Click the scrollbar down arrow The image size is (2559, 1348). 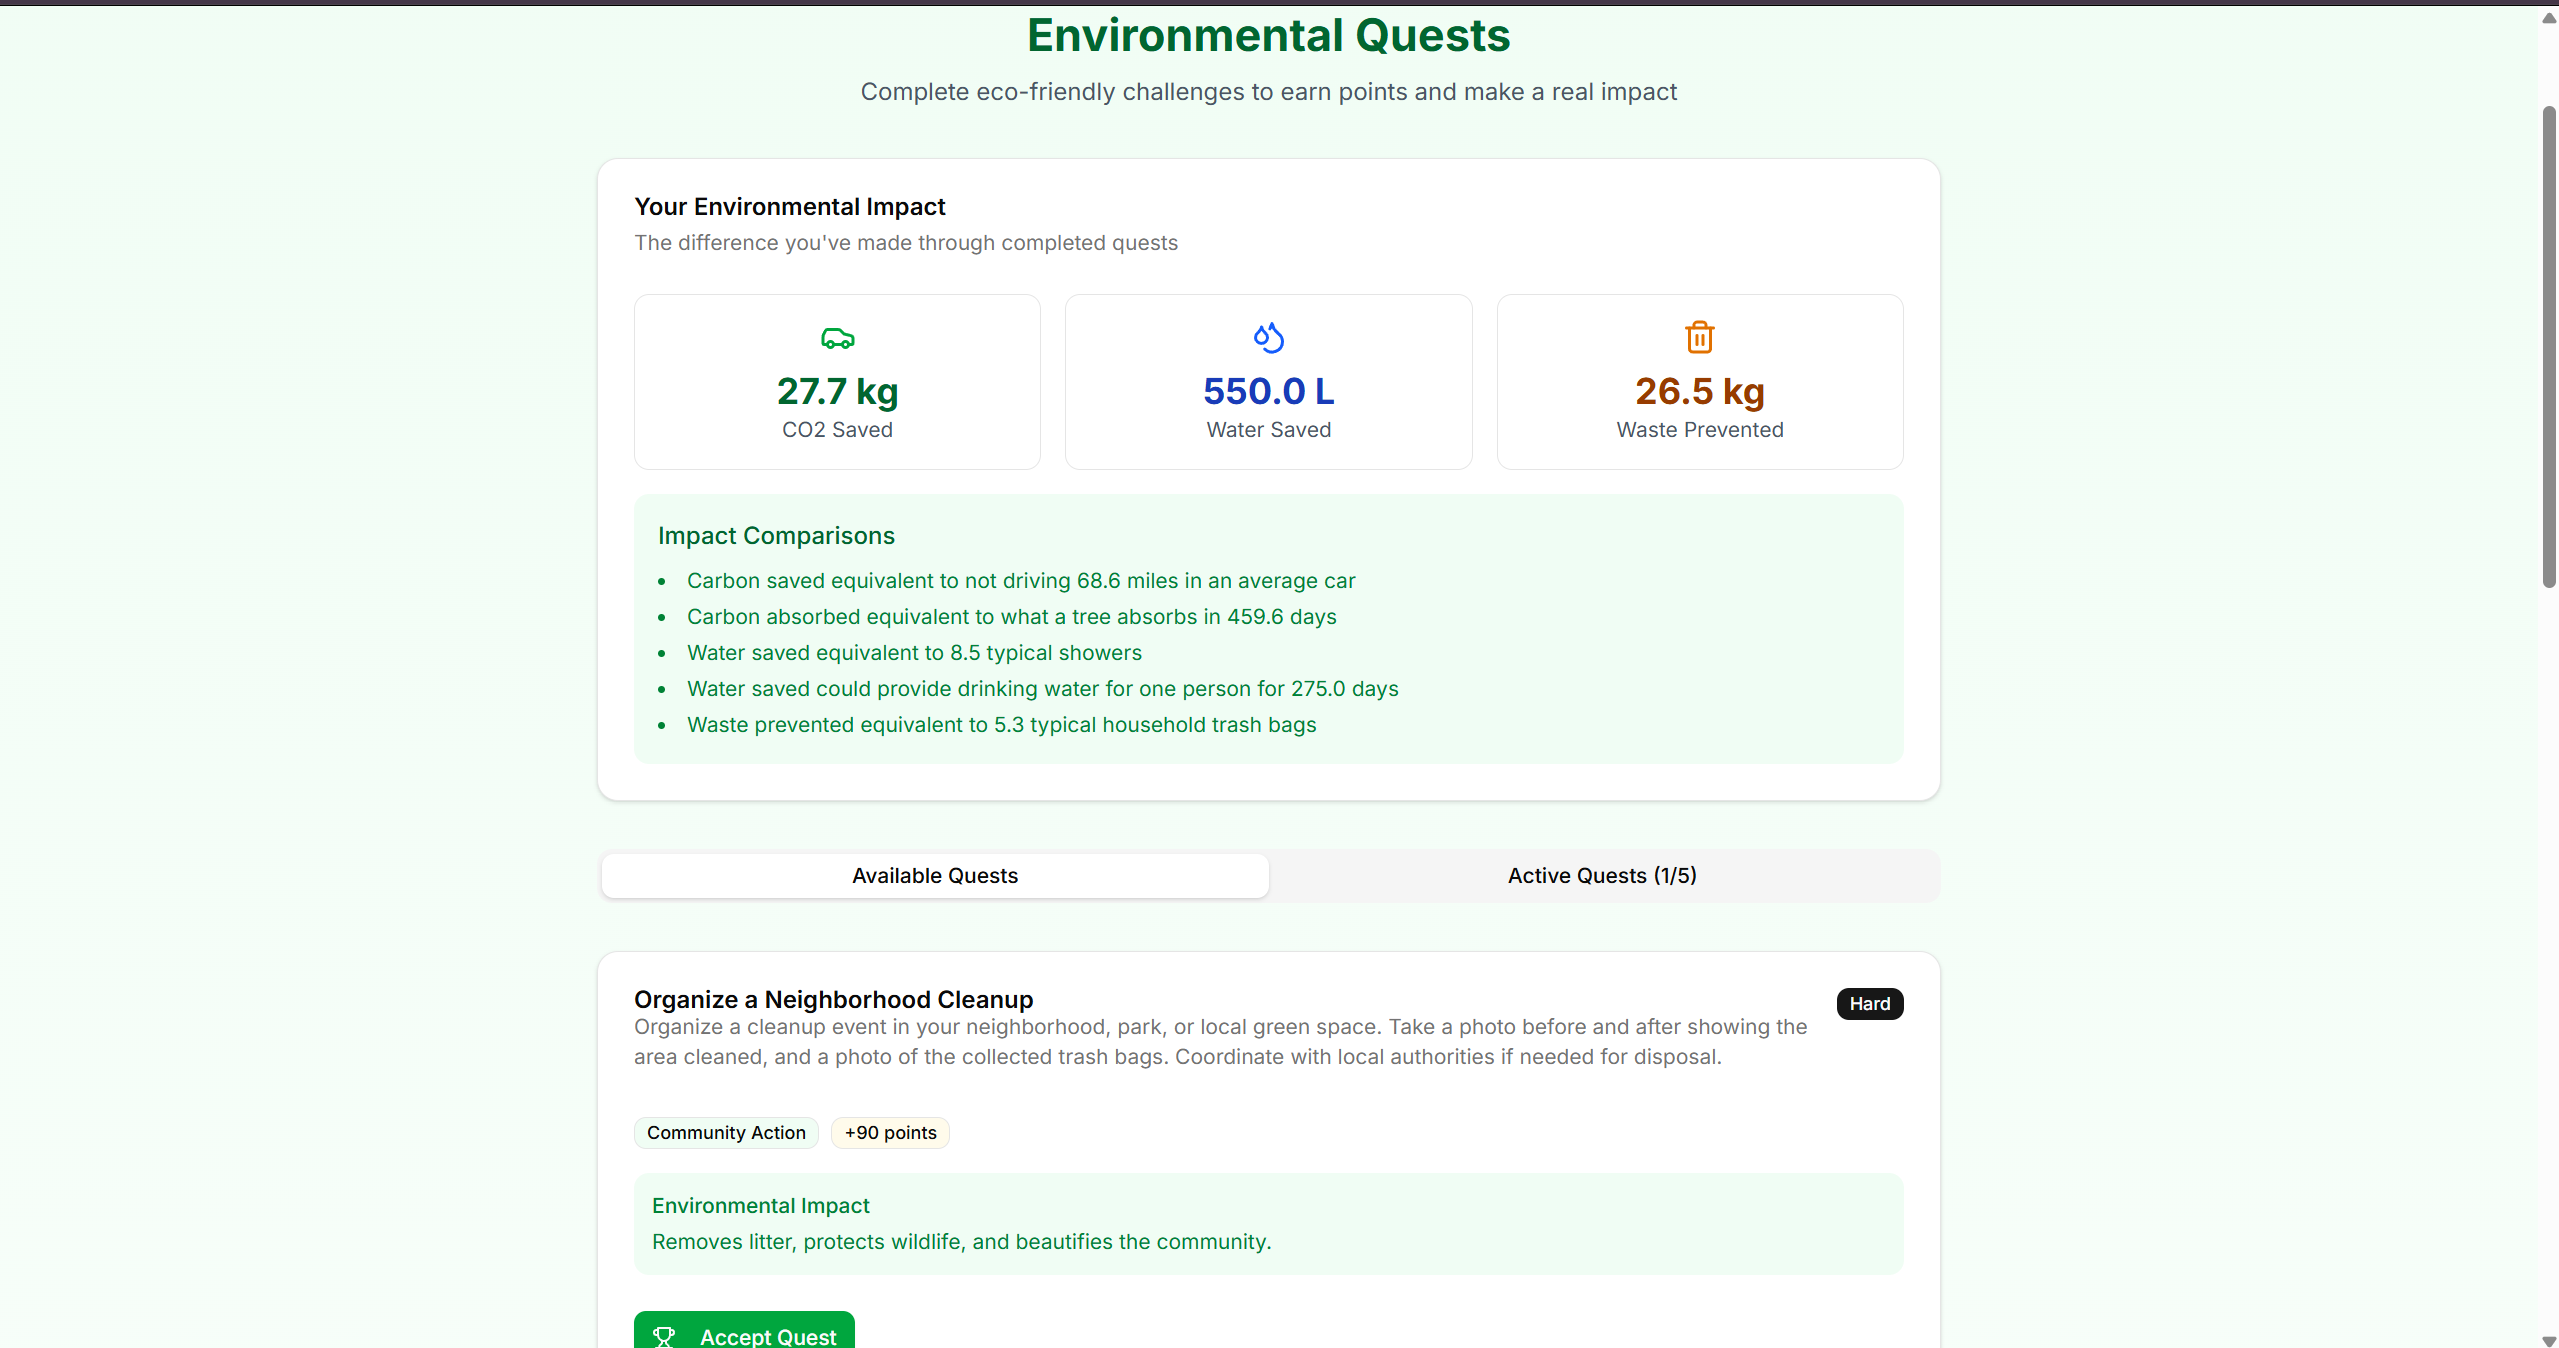pos(2549,1340)
